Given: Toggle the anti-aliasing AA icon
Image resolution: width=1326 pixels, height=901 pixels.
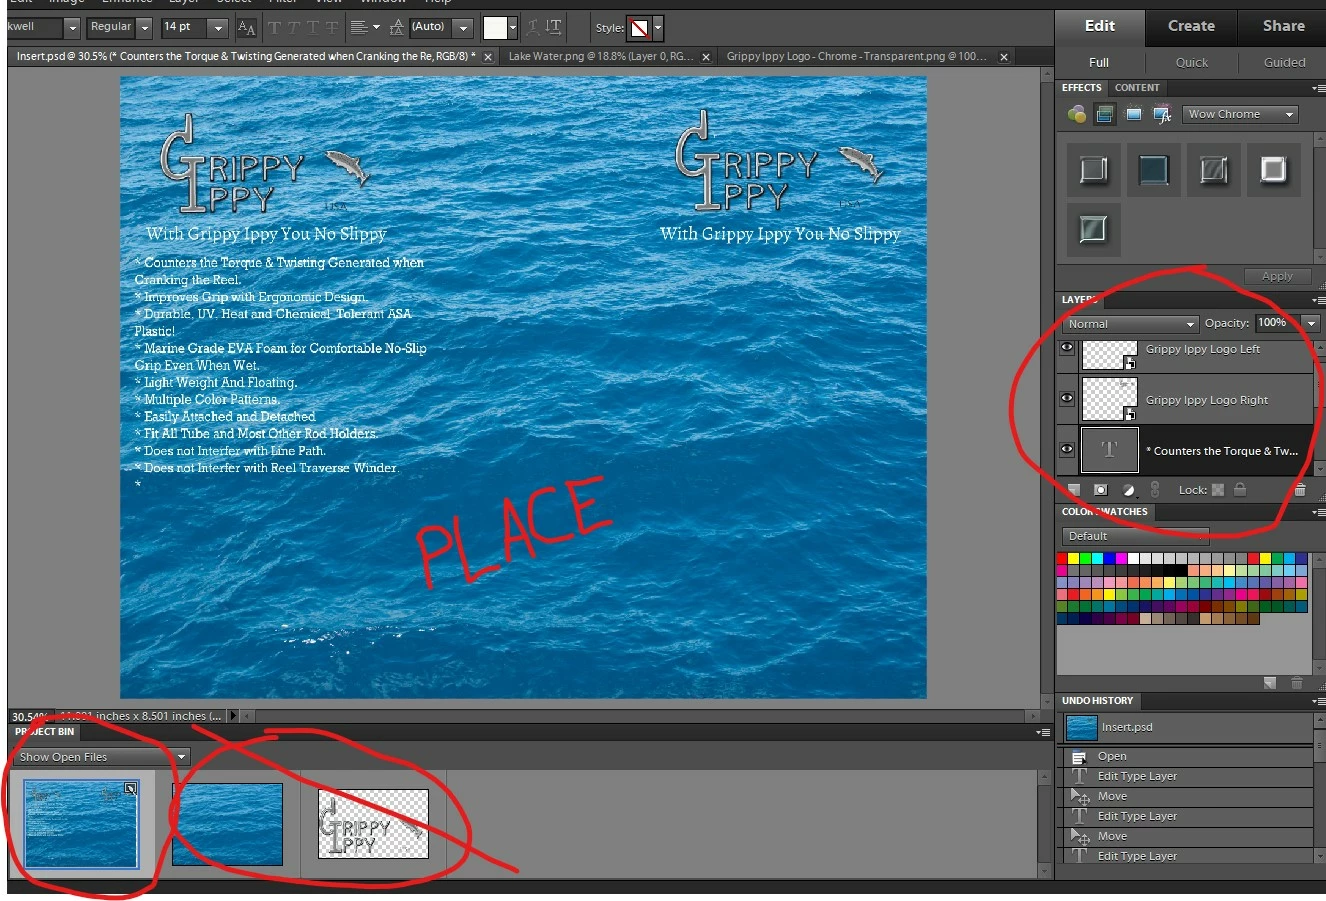Looking at the screenshot, I should (x=246, y=28).
